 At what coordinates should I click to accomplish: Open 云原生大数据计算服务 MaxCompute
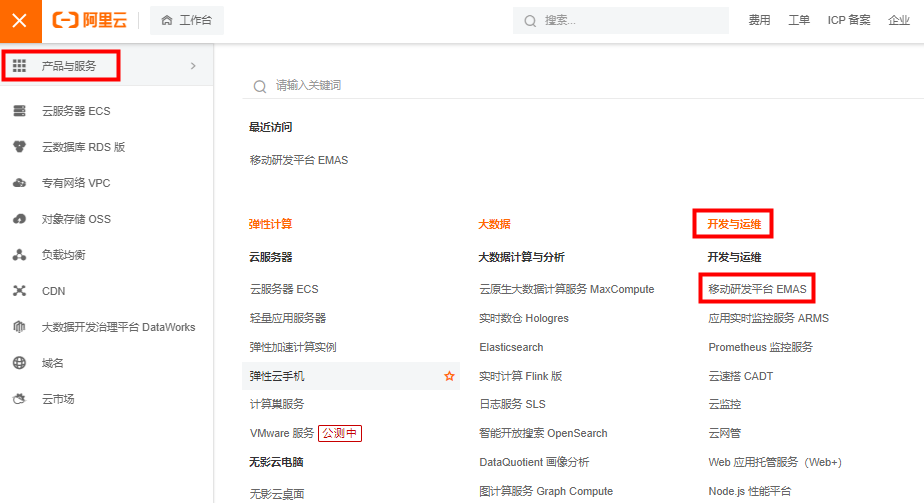(x=567, y=289)
